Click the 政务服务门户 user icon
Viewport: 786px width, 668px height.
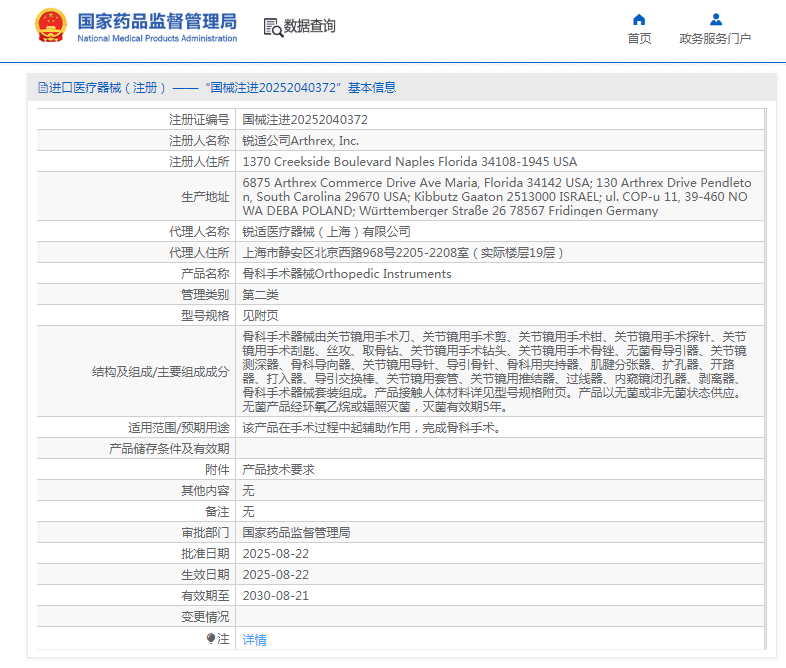click(x=716, y=20)
